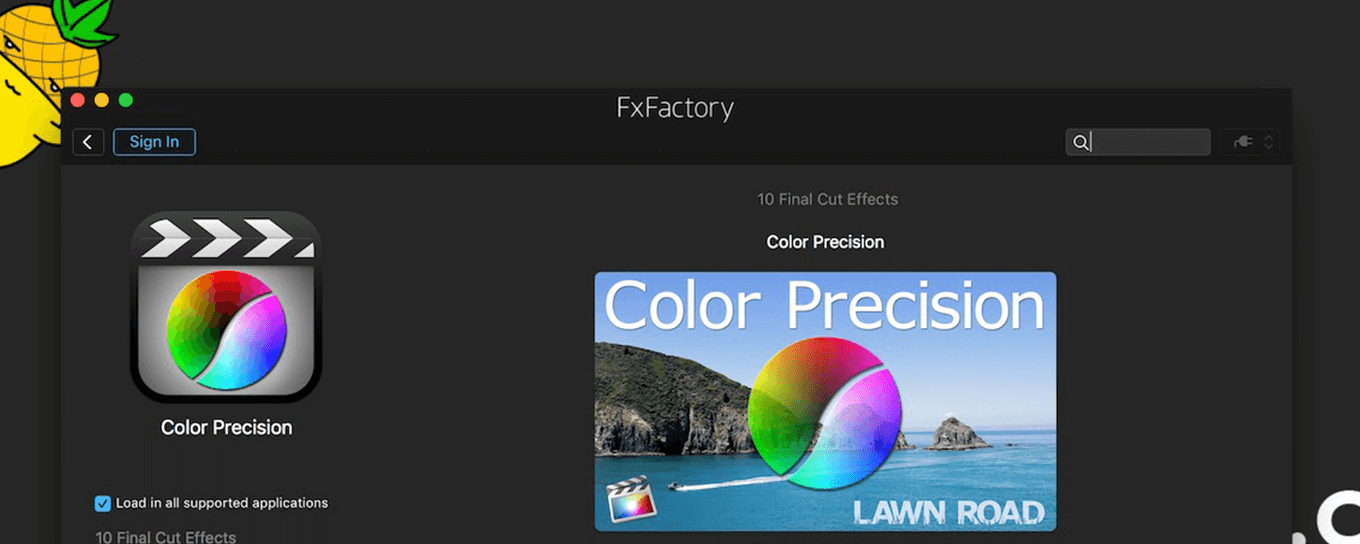Click the centered 10 Final Cut Effects heading
Viewport: 1360px width, 544px height.
827,199
